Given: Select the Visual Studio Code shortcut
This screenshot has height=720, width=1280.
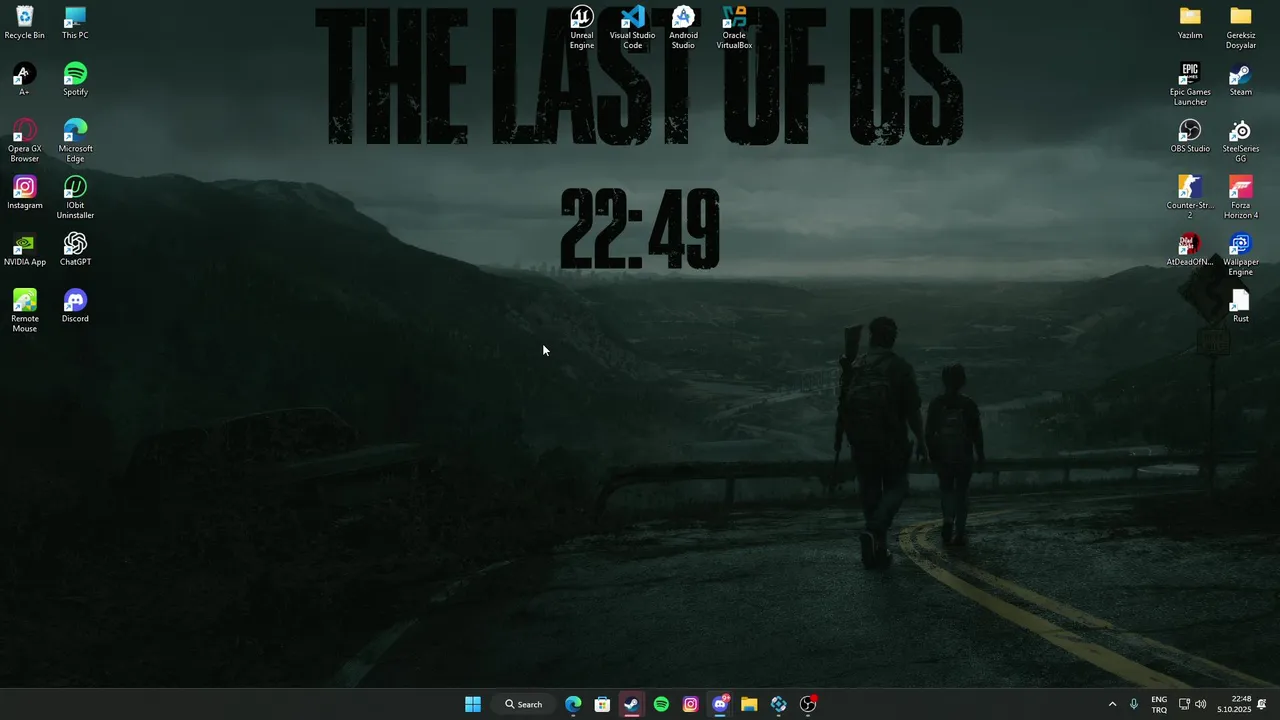Looking at the screenshot, I should coord(633,28).
